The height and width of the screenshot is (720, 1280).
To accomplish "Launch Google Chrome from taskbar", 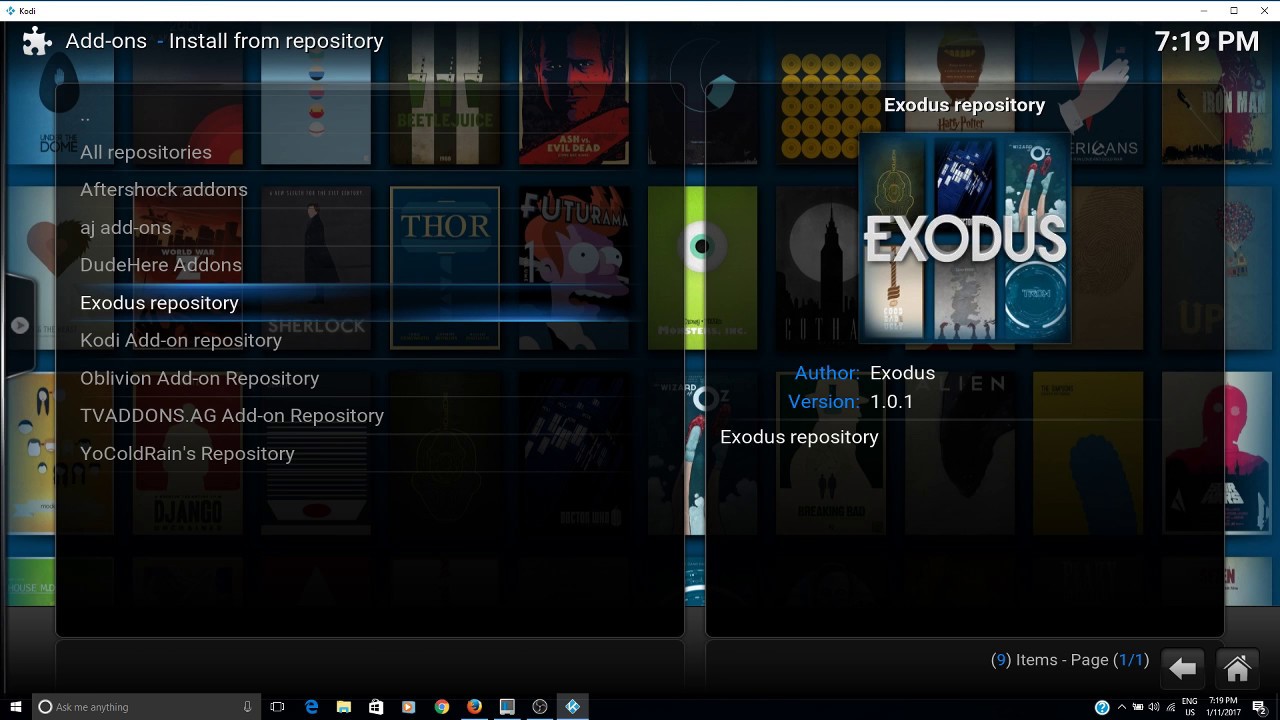I will 441,707.
